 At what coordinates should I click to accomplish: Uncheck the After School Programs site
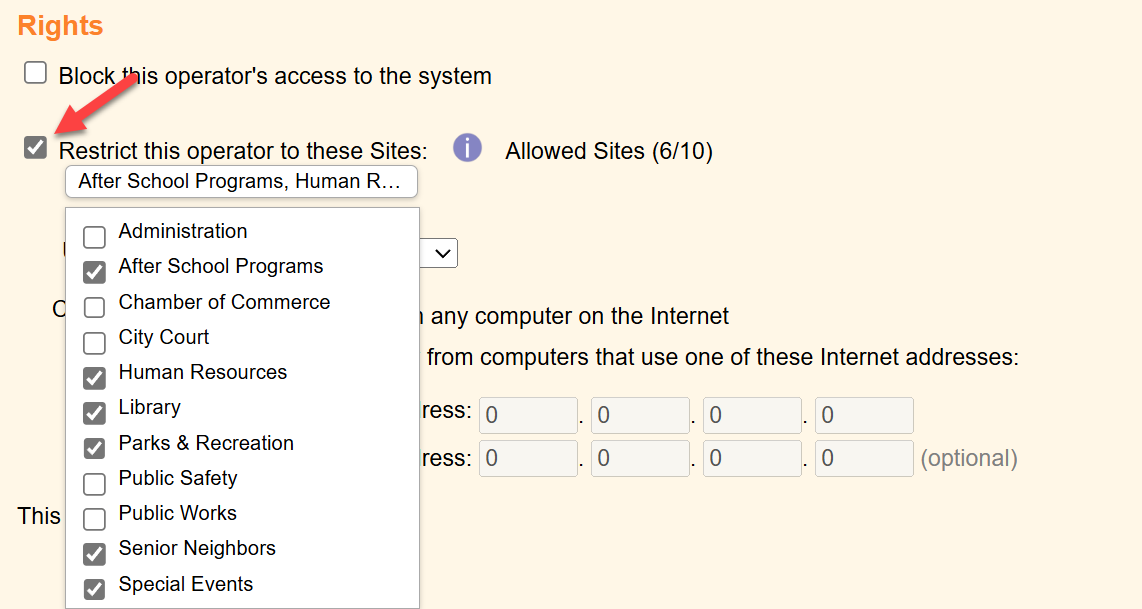tap(94, 272)
